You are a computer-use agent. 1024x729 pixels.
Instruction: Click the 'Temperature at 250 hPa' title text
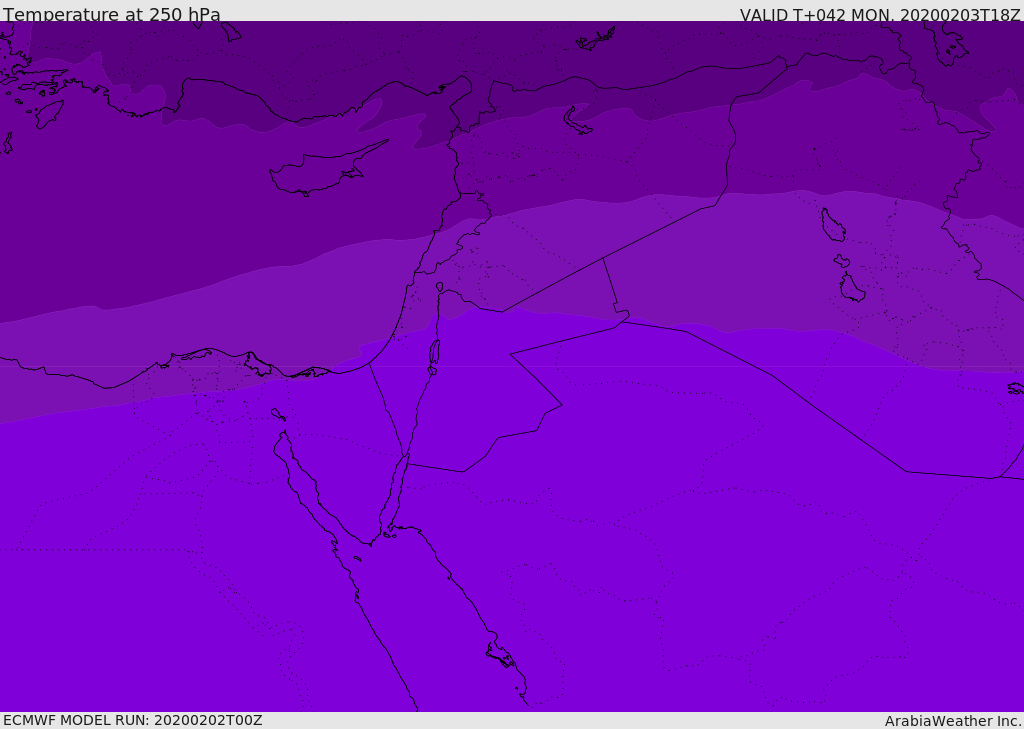[x=112, y=14]
